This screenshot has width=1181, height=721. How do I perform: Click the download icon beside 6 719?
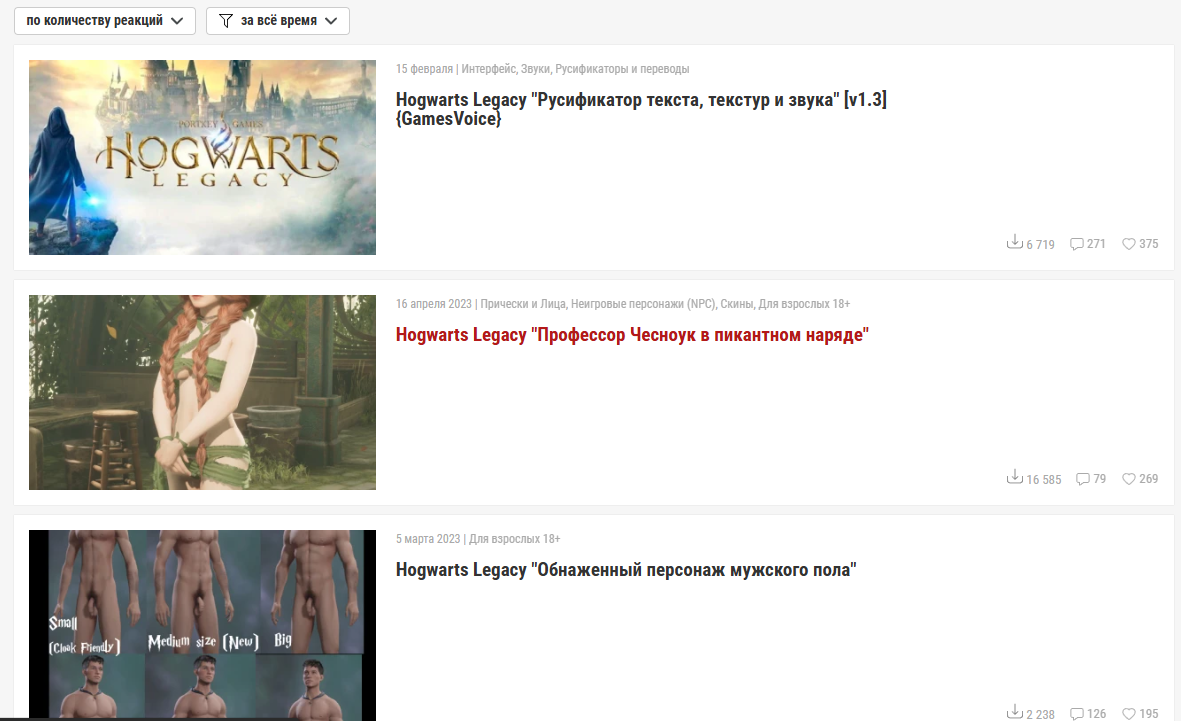(x=1015, y=242)
